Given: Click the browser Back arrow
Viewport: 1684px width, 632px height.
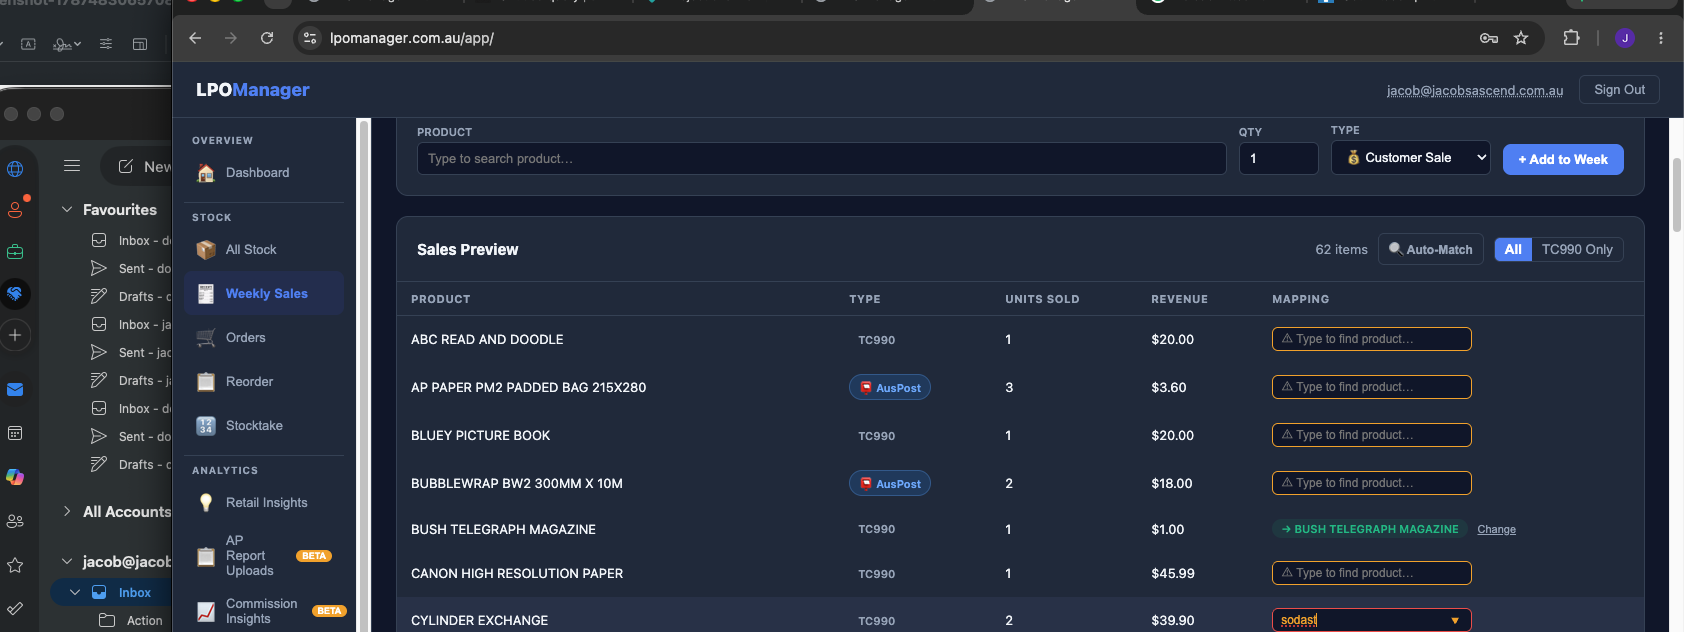Looking at the screenshot, I should [195, 38].
